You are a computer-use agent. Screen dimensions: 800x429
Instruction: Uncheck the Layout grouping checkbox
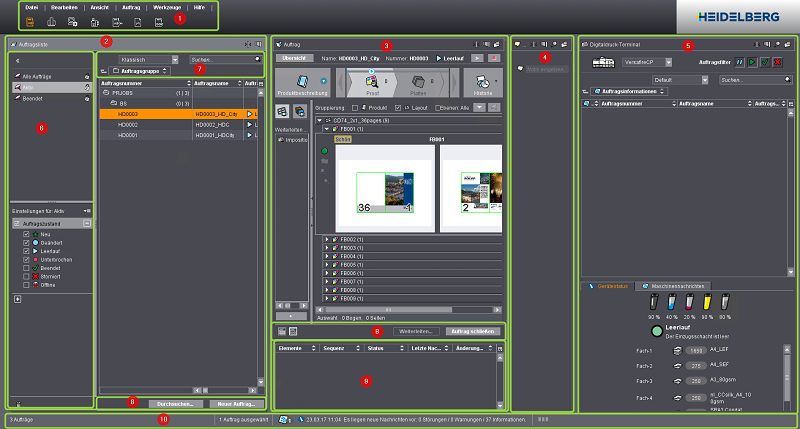[x=399, y=107]
